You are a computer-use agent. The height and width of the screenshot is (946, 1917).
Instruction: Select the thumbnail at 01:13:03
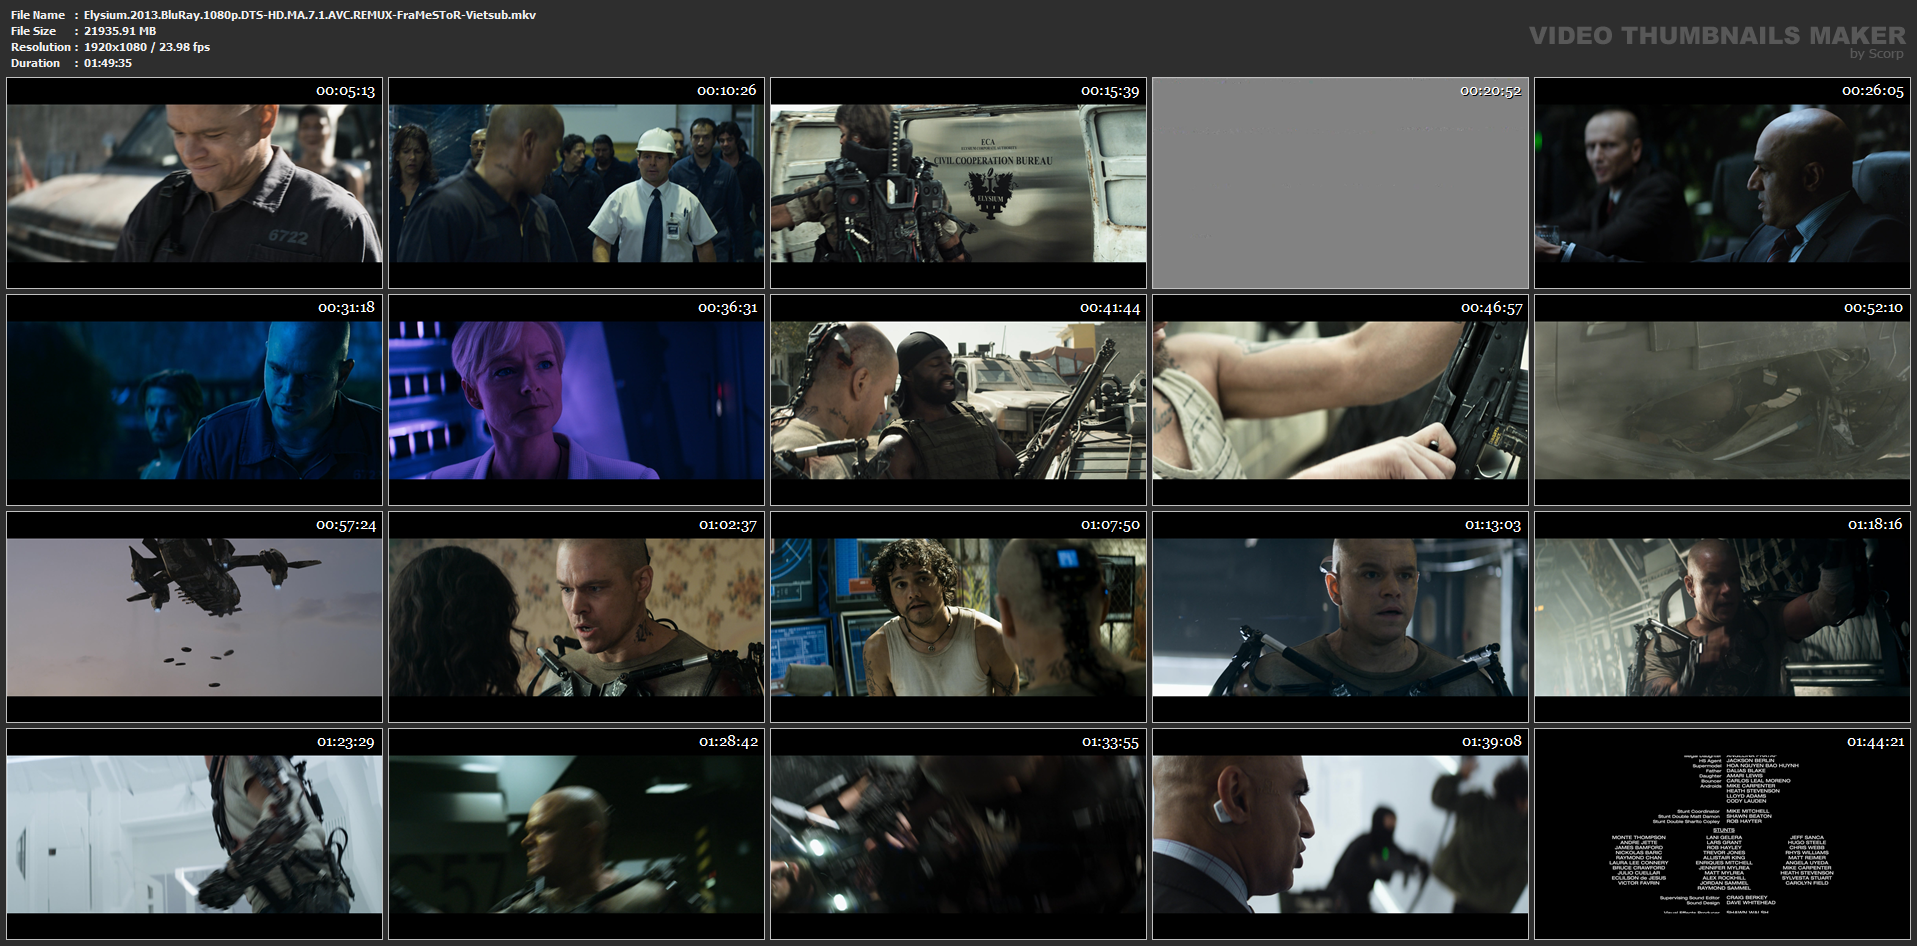(x=1341, y=617)
